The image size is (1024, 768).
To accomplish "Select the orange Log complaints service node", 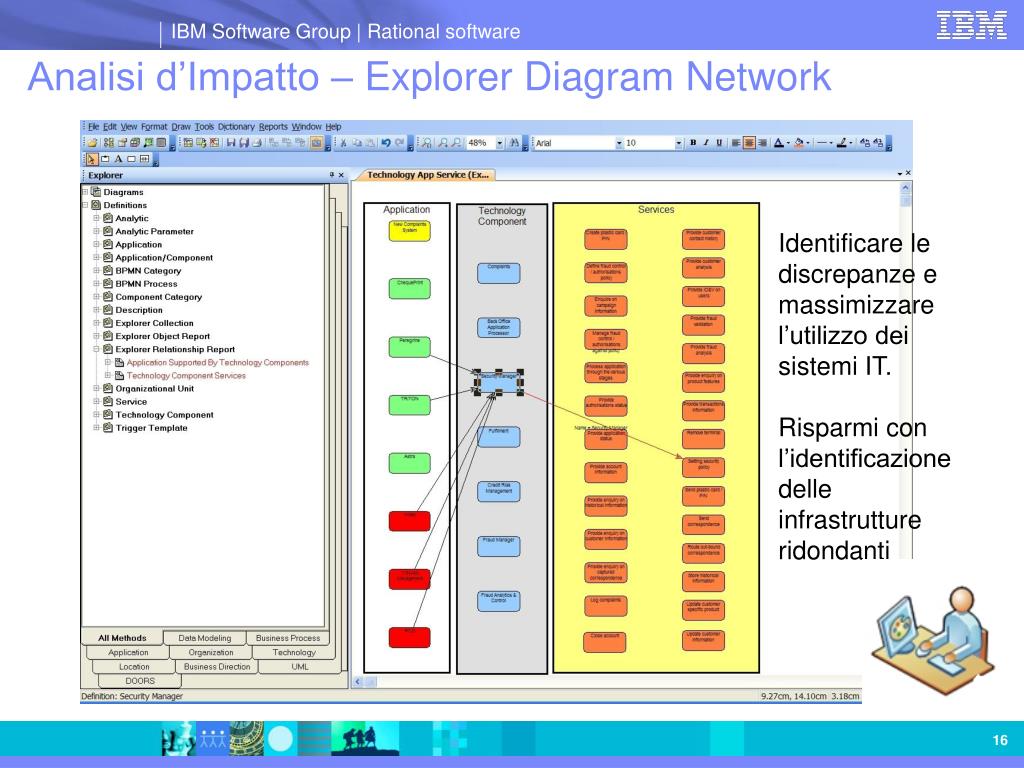I will pos(605,605).
